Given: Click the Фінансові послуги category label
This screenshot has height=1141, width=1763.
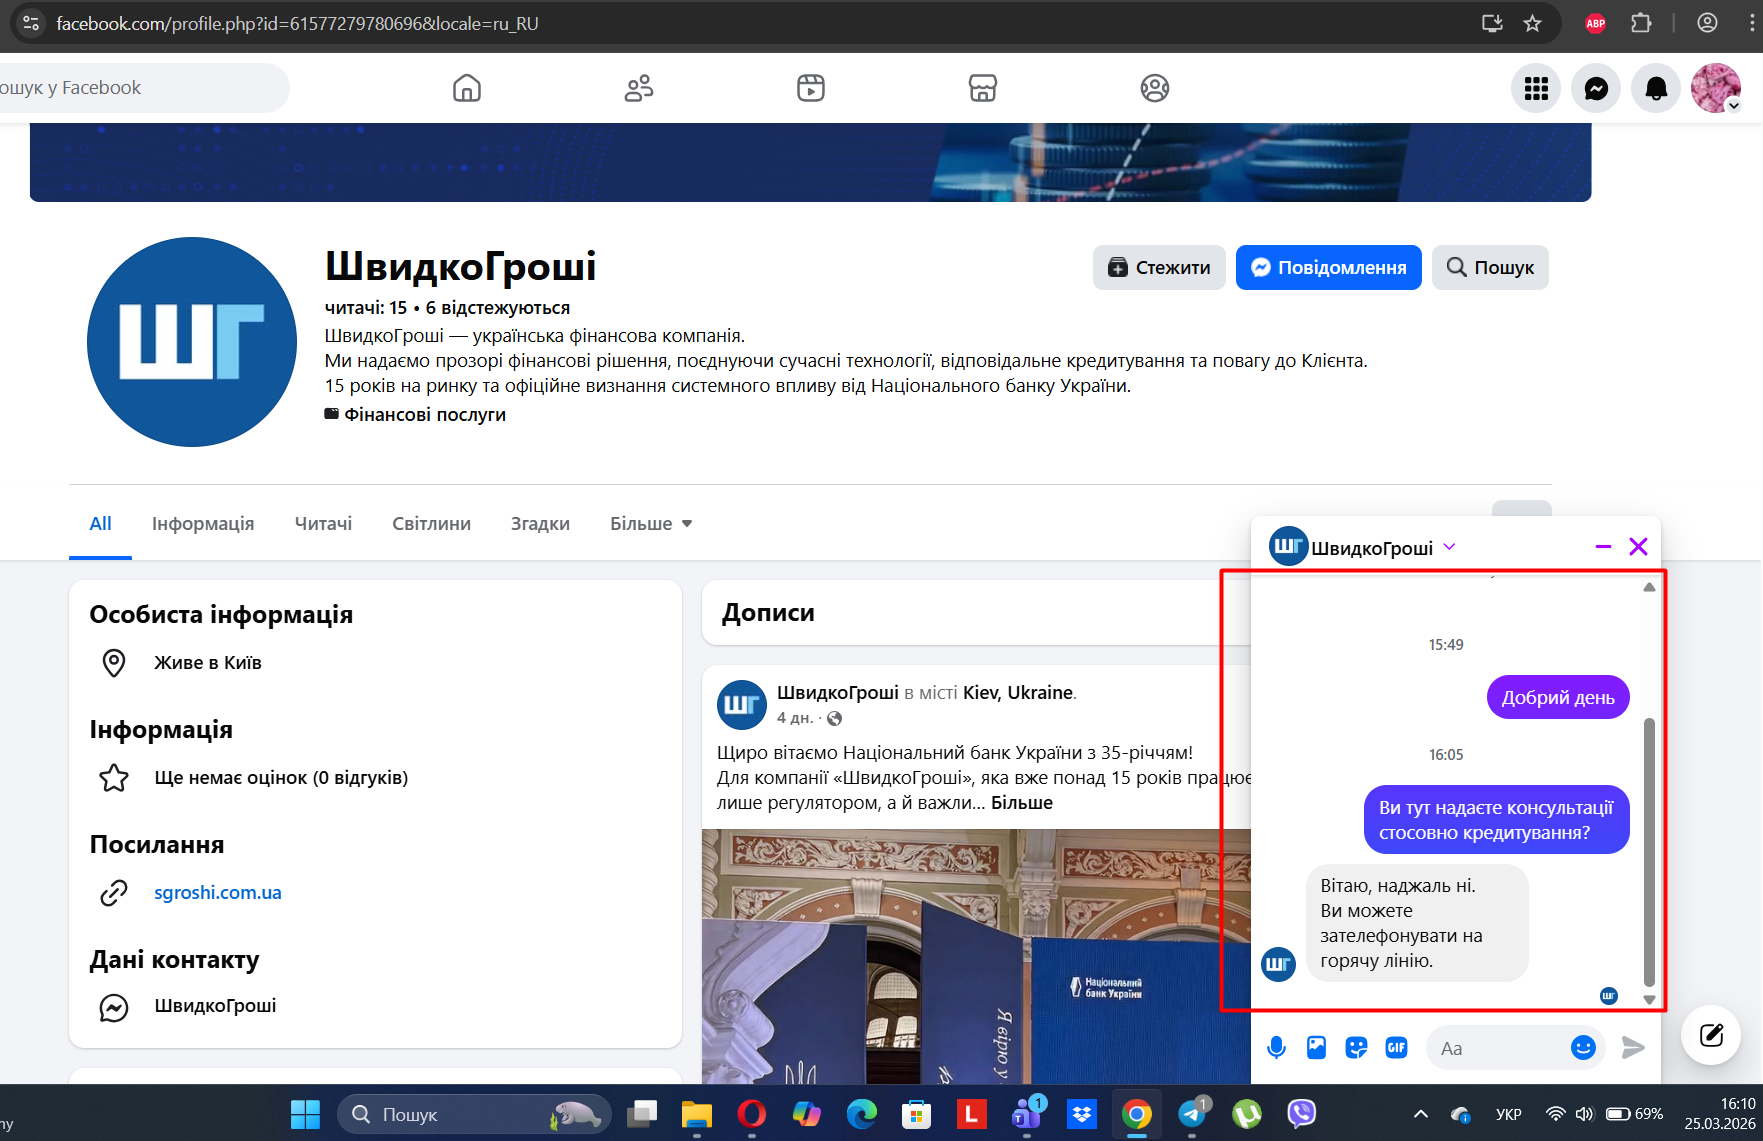Looking at the screenshot, I should pos(425,414).
